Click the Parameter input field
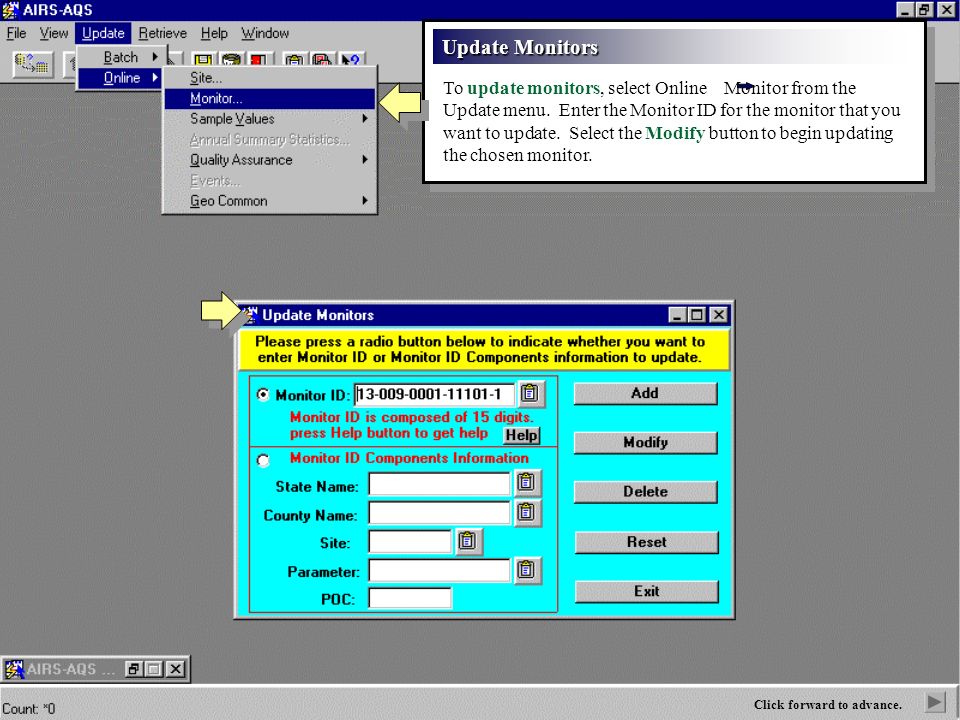Image resolution: width=960 pixels, height=720 pixels. (439, 571)
